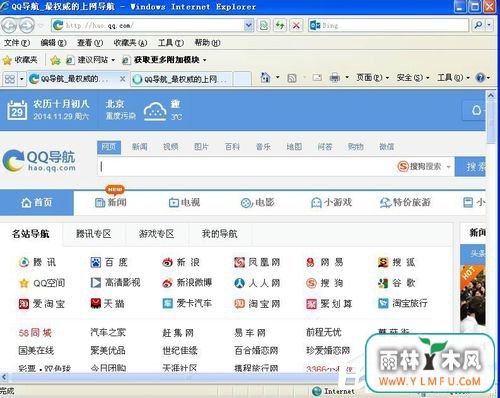Open the 搜狗搜索 engine selector dropdown
Image resolution: width=500 pixels, height=398 pixels.
coord(448,166)
